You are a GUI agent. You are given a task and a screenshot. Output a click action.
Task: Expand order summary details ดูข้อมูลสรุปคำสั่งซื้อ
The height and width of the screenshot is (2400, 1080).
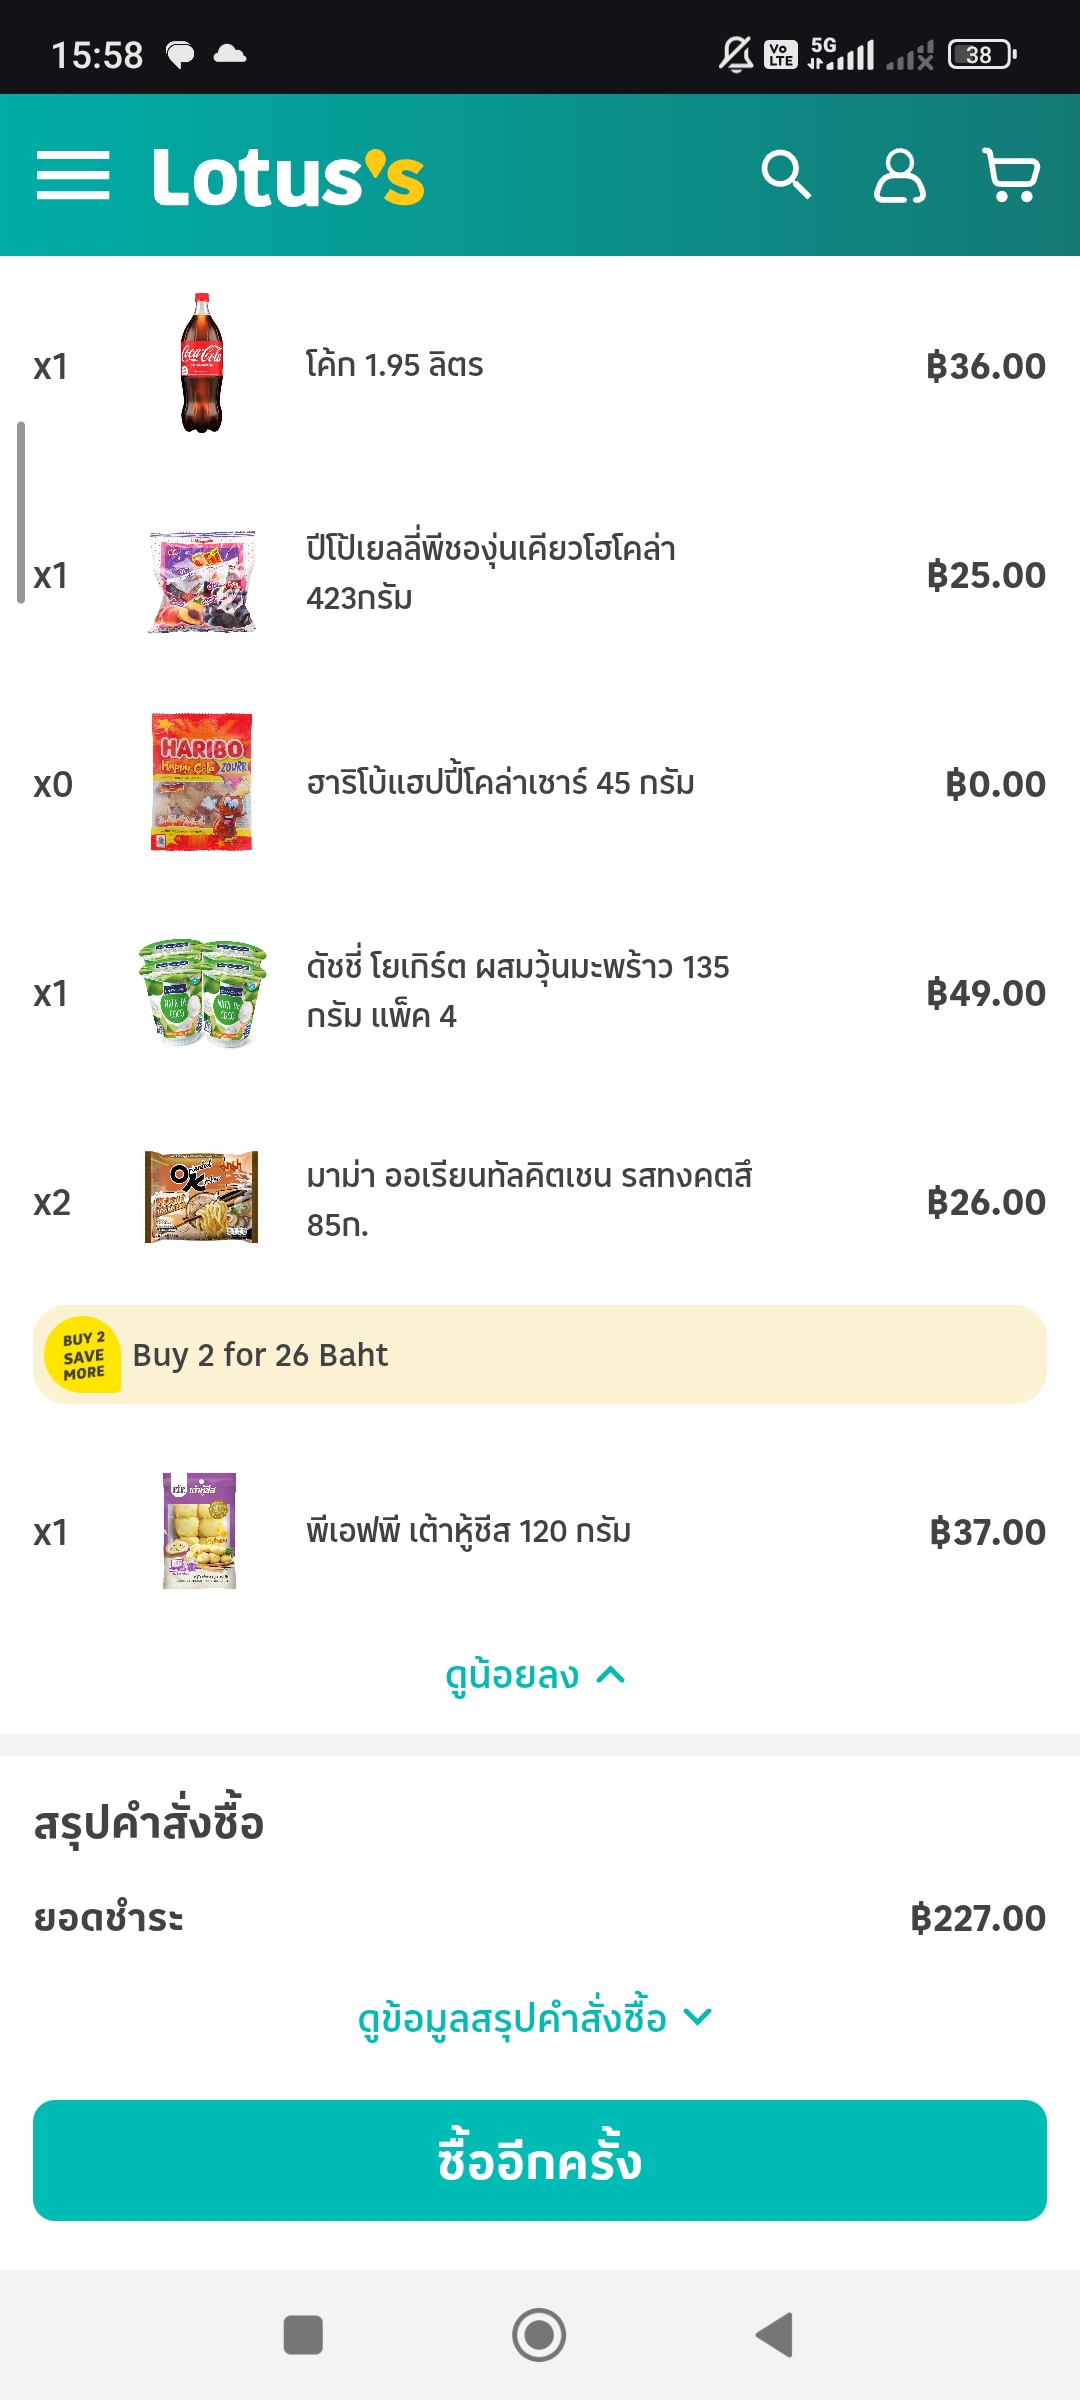536,2017
